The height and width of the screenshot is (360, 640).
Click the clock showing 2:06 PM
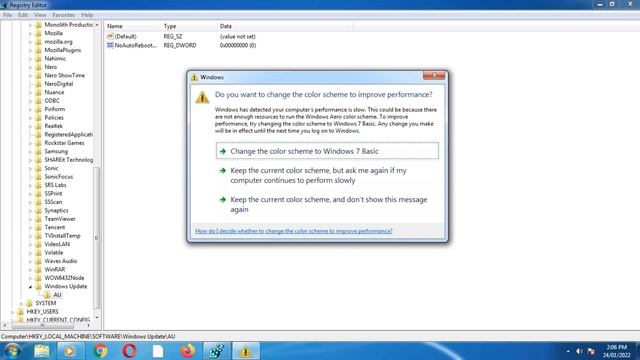pos(616,347)
